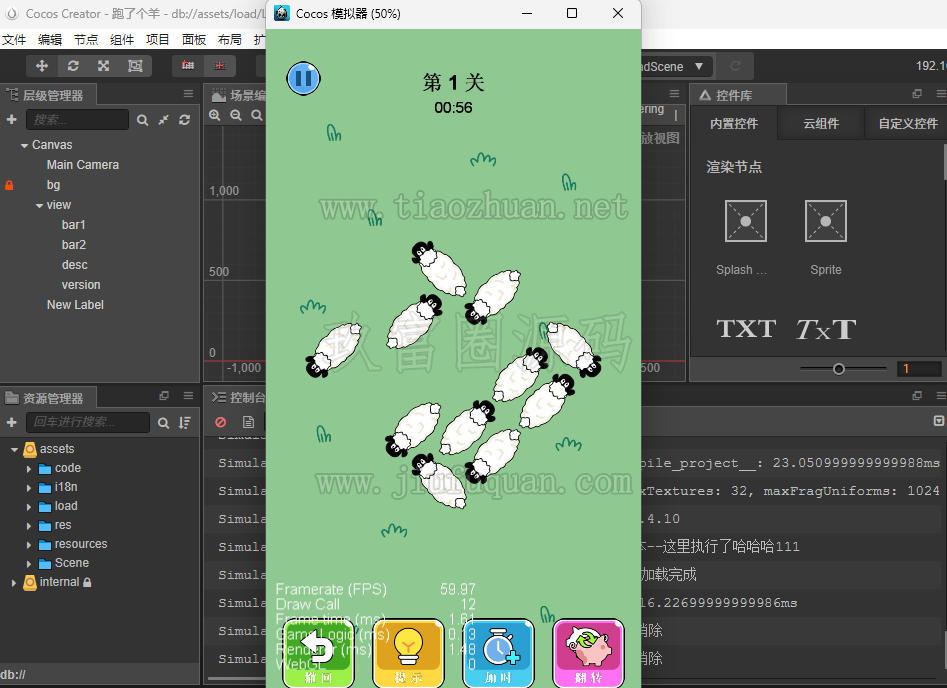Expand the internal assets database
Screen dimensions: 947x688
(x=14, y=583)
